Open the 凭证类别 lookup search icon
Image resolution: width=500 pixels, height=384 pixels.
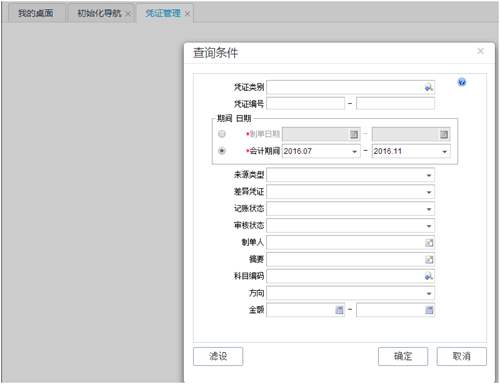click(429, 88)
